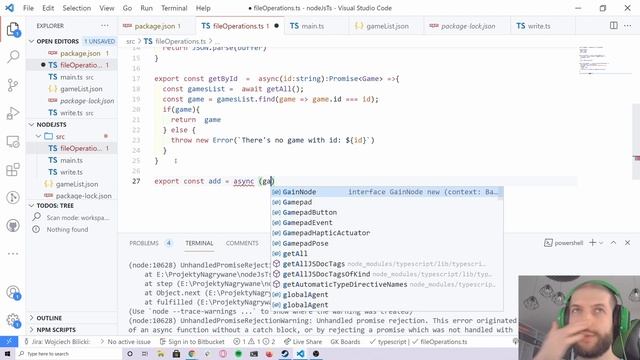
Task: Open Windows Start menu
Action: click(7, 353)
